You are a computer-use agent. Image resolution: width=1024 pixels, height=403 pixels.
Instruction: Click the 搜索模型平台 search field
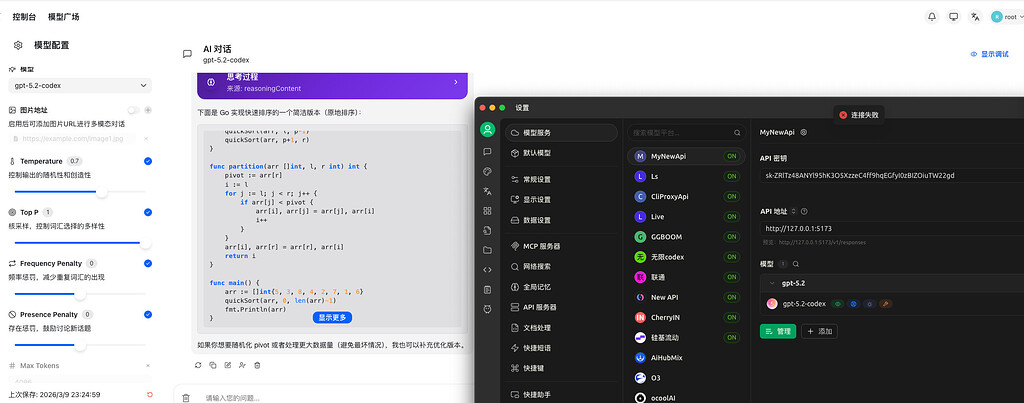pos(686,133)
